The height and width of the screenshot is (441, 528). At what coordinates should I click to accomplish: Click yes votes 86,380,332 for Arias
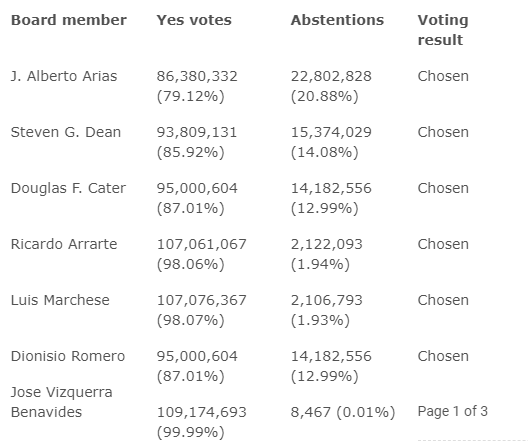tap(197, 76)
